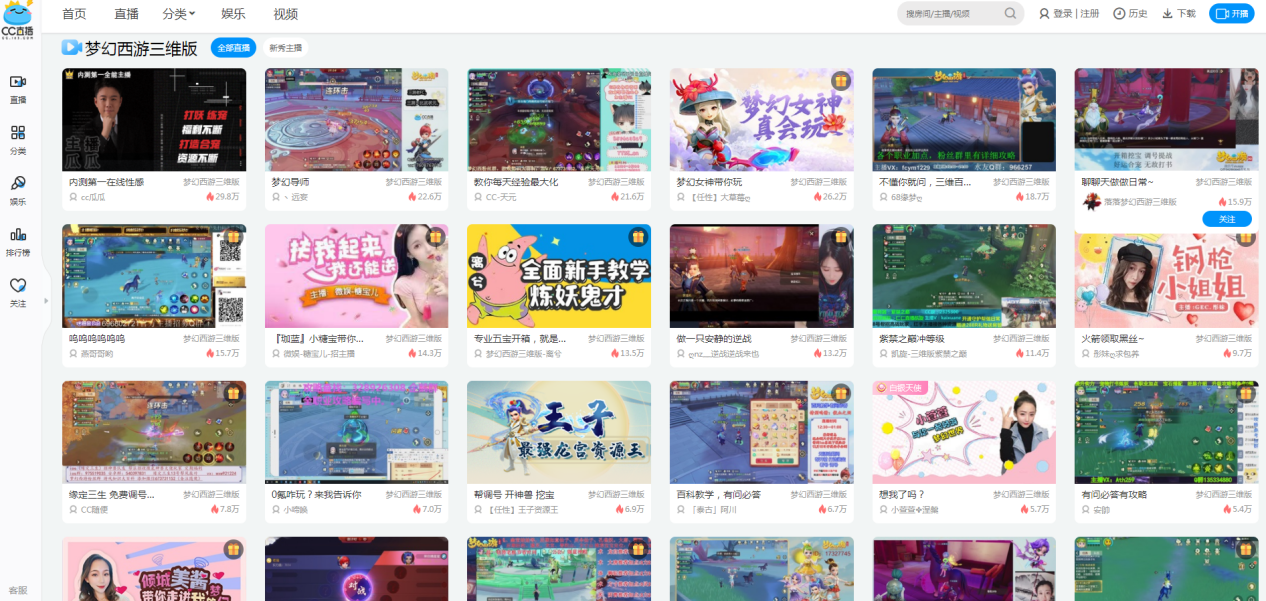Image resolution: width=1266 pixels, height=601 pixels.
Task: Click the 关注 follow button on stream card
Action: 1227,219
